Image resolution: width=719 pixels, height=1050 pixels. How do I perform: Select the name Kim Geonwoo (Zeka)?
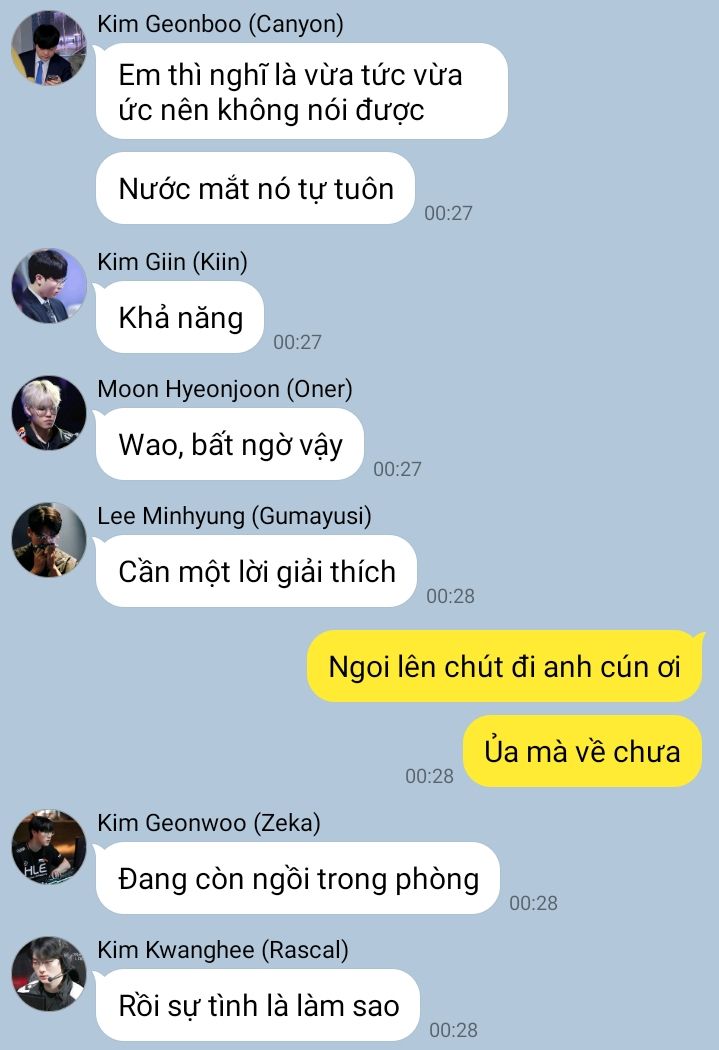pos(208,823)
